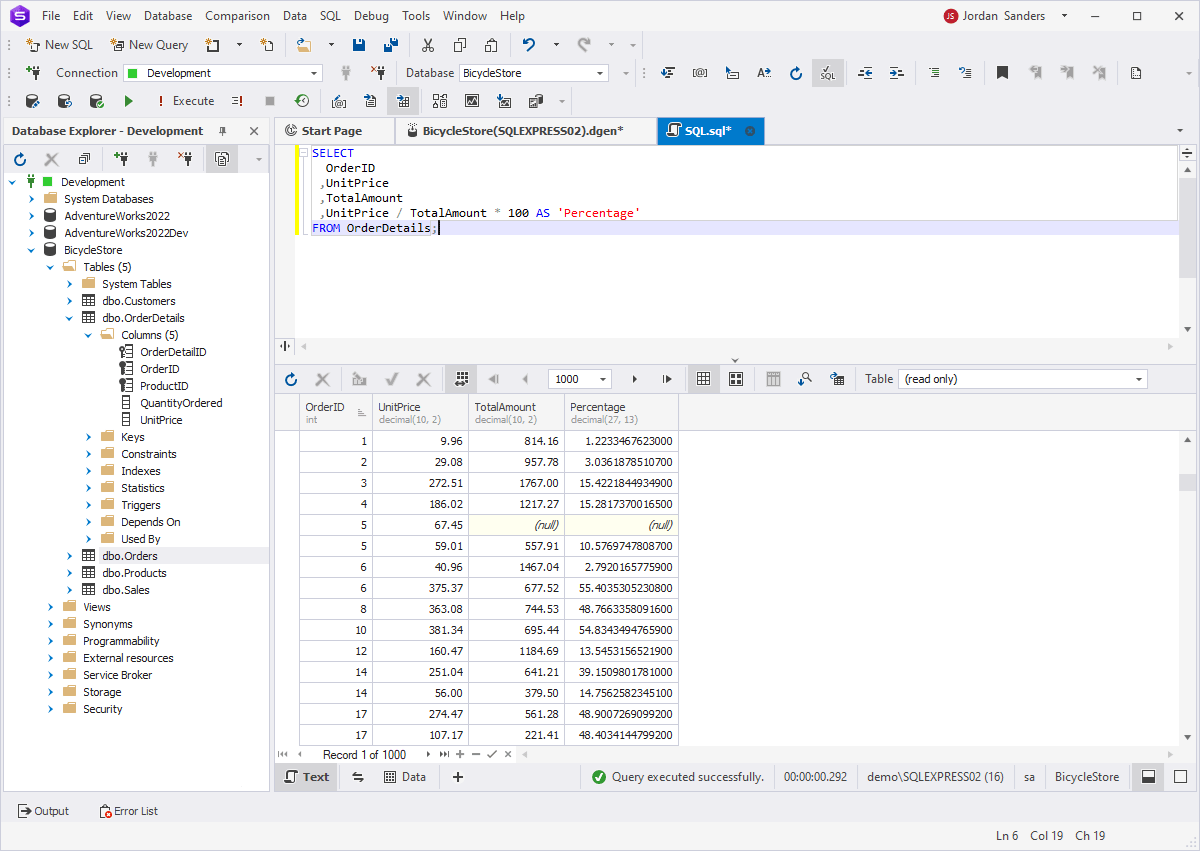Expand the Programmability folder
Viewport: 1200px width, 851px height.
point(51,641)
